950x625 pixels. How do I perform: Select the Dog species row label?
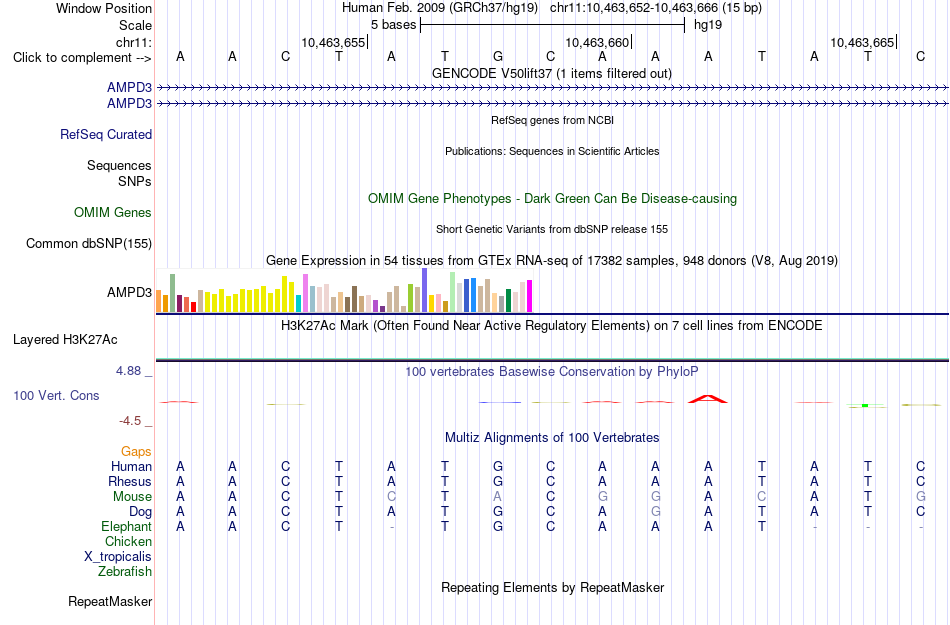coord(140,512)
